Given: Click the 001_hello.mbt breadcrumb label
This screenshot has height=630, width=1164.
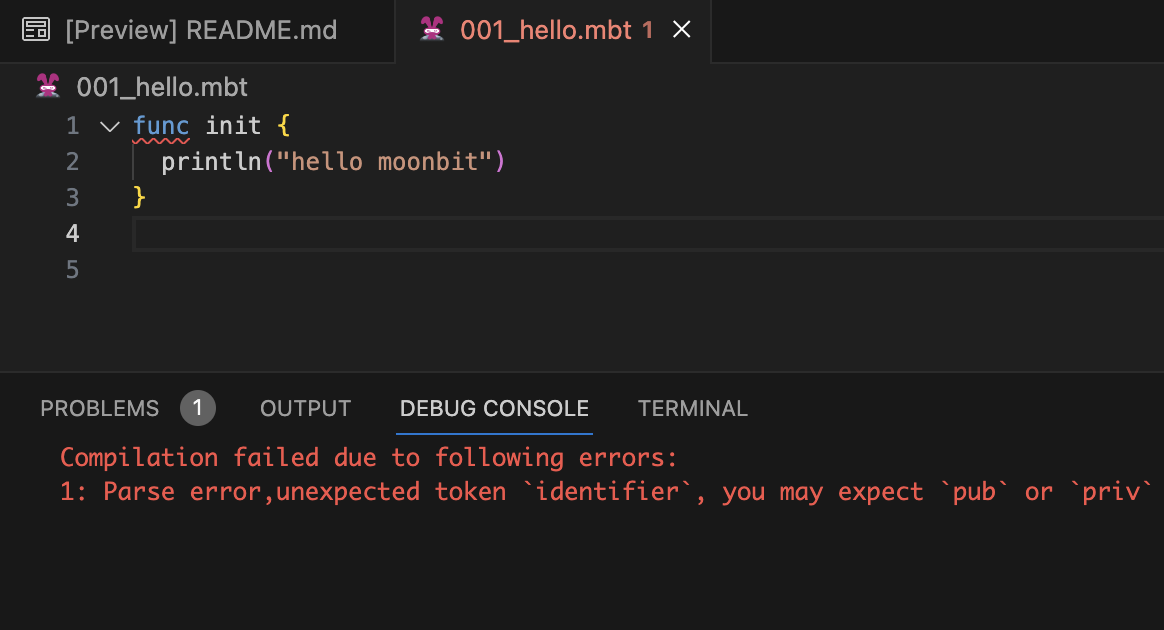Looking at the screenshot, I should [162, 87].
